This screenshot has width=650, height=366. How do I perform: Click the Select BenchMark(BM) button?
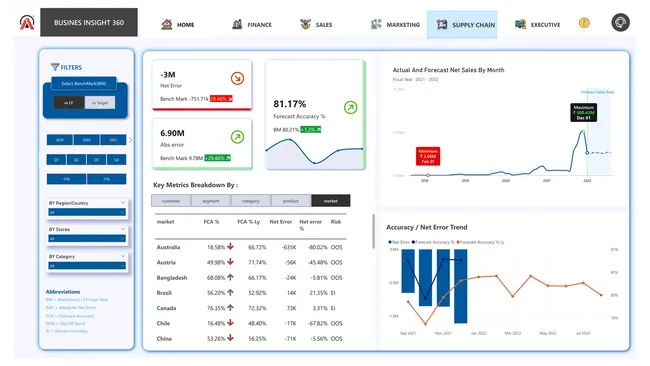coord(84,83)
